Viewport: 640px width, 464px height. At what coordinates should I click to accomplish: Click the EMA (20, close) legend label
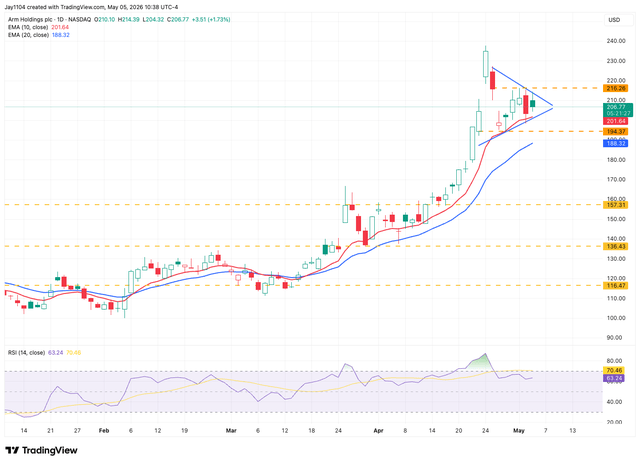click(x=28, y=35)
